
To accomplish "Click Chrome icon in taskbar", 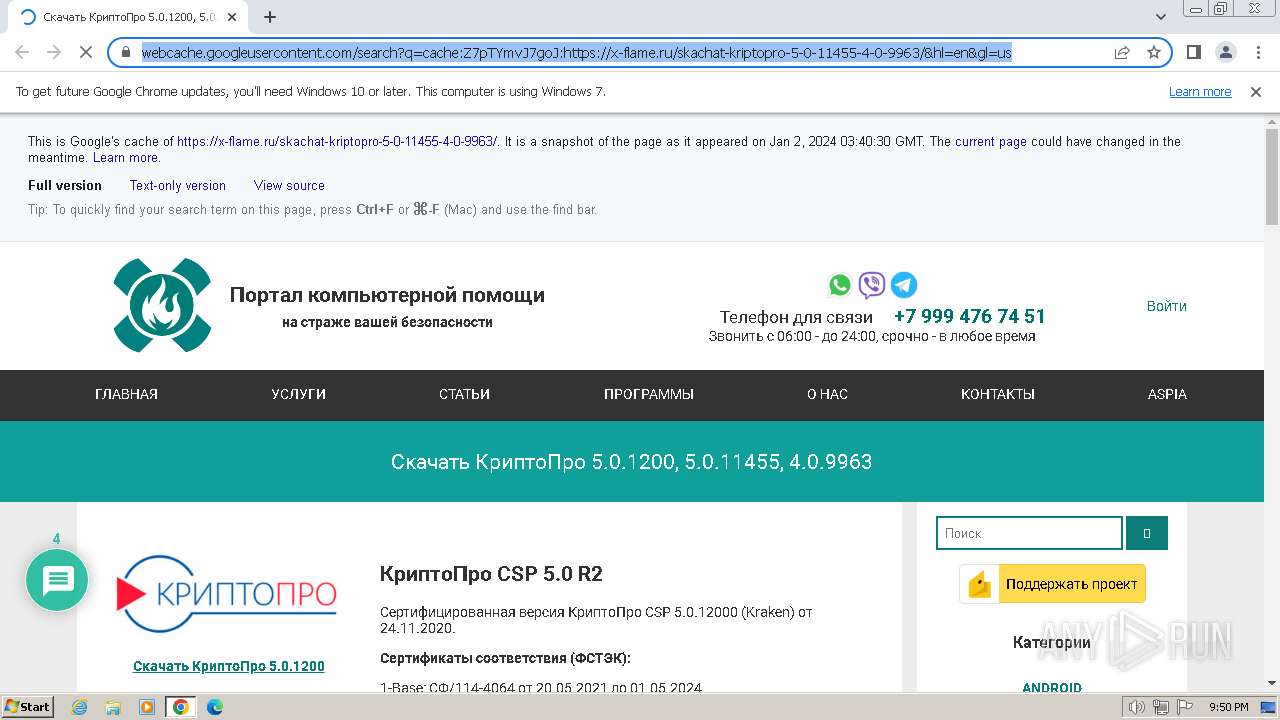I will (x=180, y=707).
